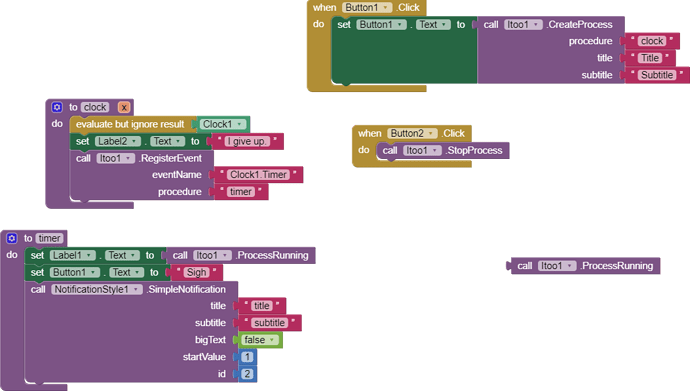This screenshot has height=391, width=690.
Task: Open the NotificationStyle1 component dropdown
Action: (x=97, y=289)
